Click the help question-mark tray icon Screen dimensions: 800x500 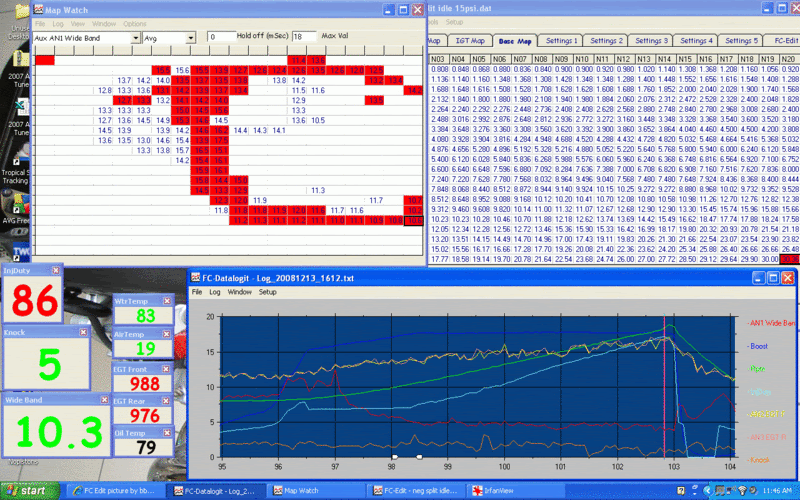(681, 491)
